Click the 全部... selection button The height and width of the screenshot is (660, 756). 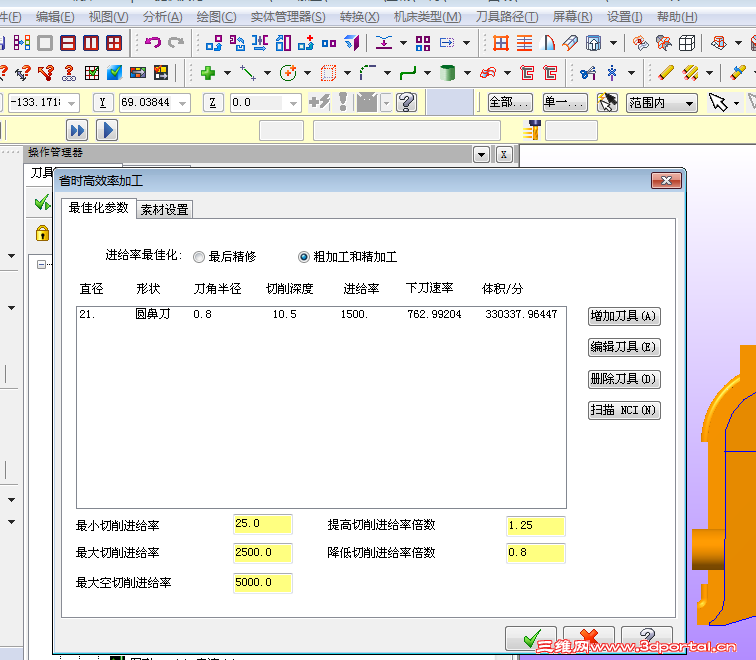[x=510, y=103]
